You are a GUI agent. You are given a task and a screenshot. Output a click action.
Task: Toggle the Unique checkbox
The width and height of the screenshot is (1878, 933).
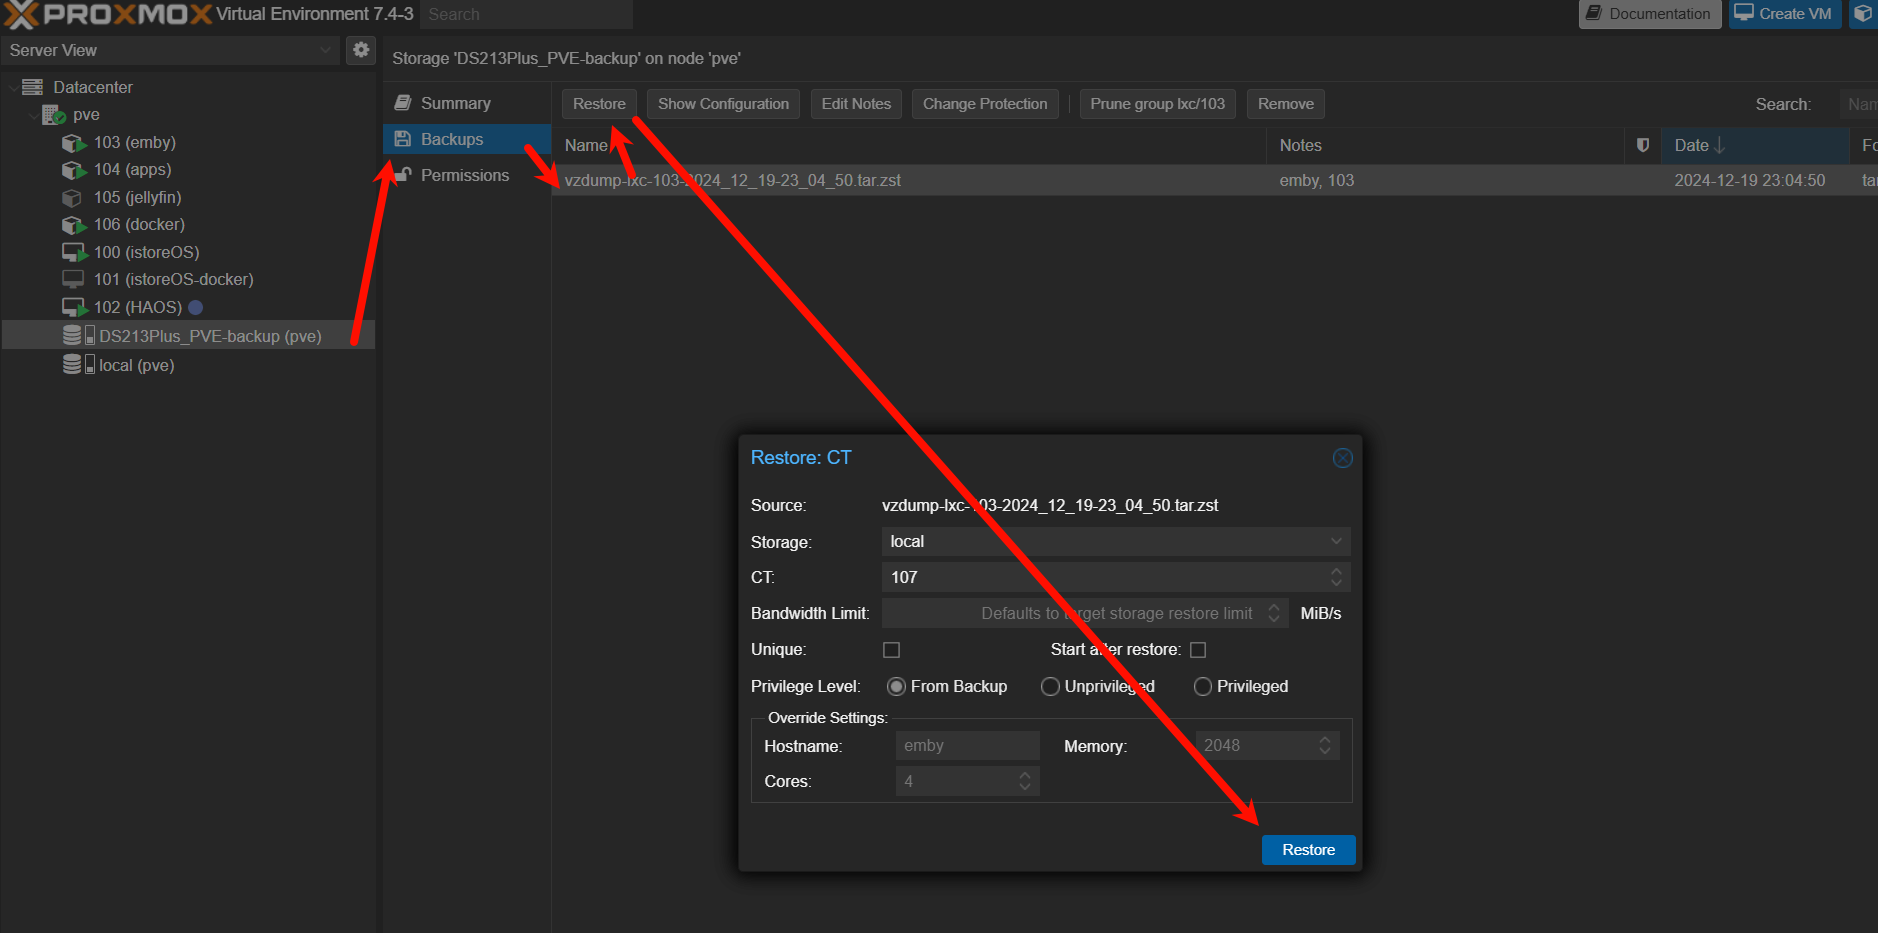[892, 650]
